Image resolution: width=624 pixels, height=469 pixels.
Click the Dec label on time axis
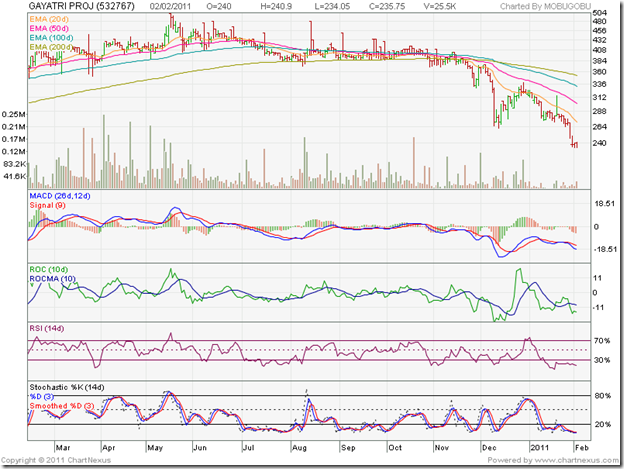tap(489, 448)
